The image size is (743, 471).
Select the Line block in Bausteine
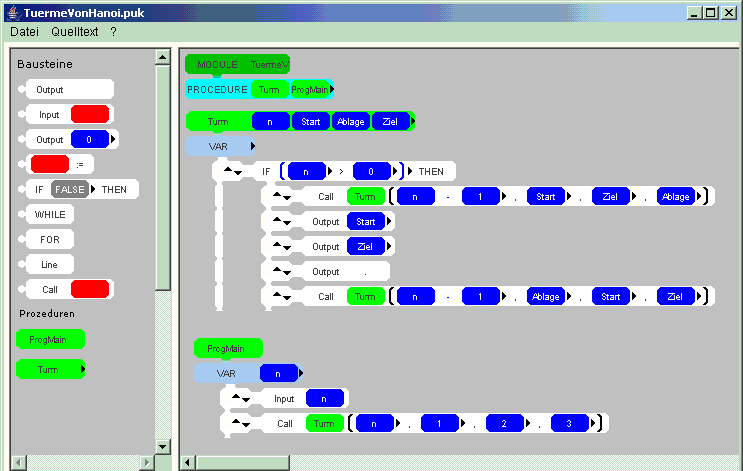[48, 265]
